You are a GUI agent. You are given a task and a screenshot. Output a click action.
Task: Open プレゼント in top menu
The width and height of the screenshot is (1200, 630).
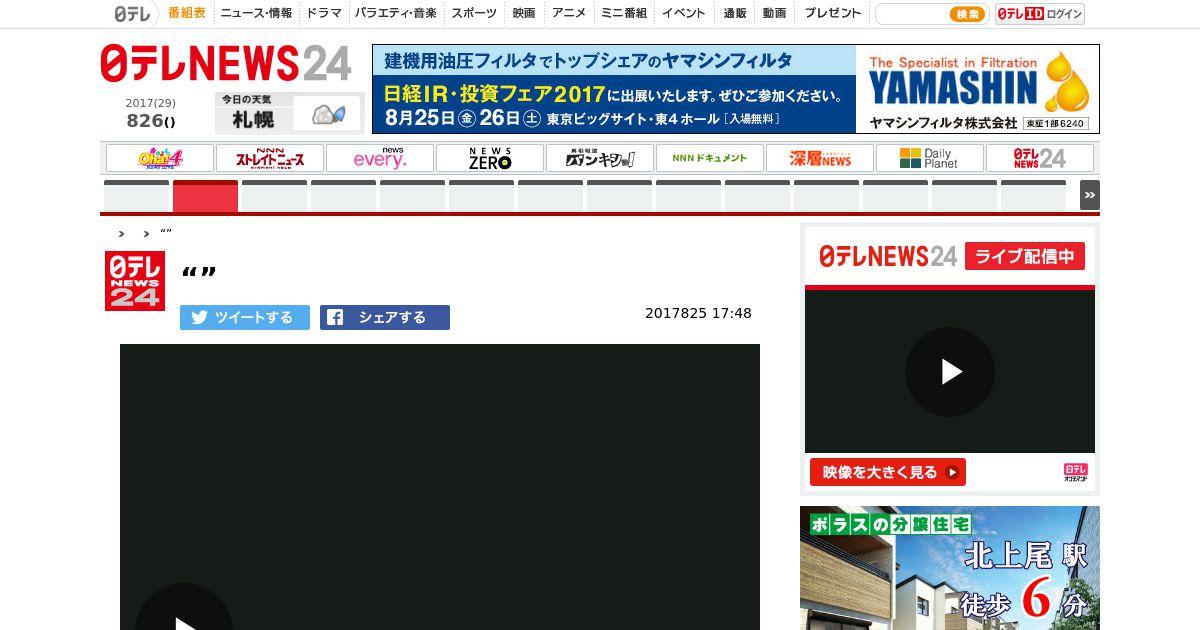click(833, 13)
